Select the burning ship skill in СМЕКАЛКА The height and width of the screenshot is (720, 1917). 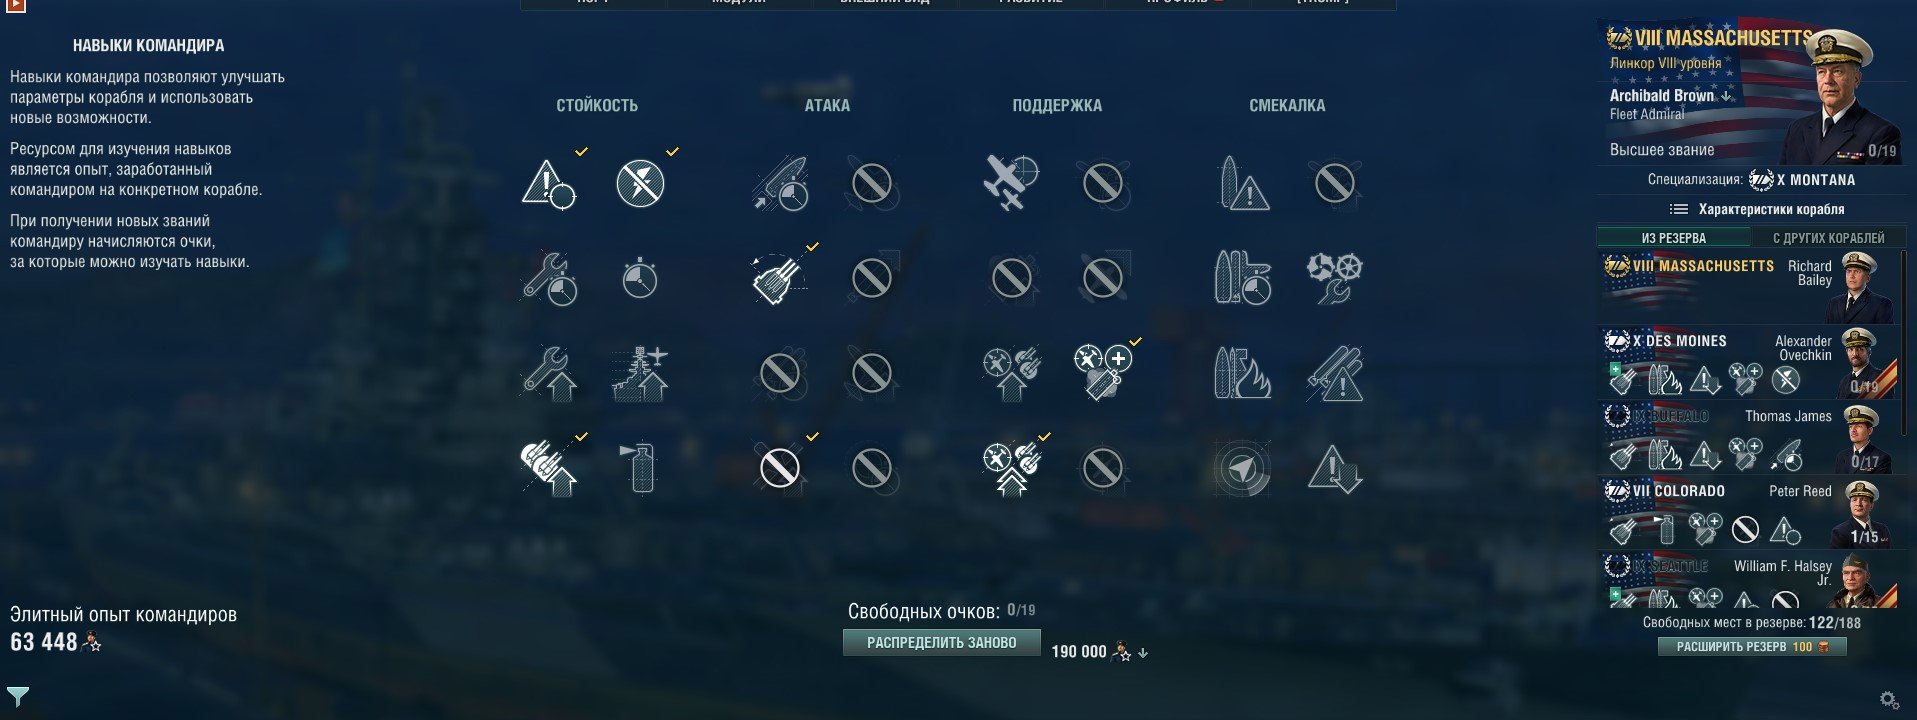[x=1242, y=373]
